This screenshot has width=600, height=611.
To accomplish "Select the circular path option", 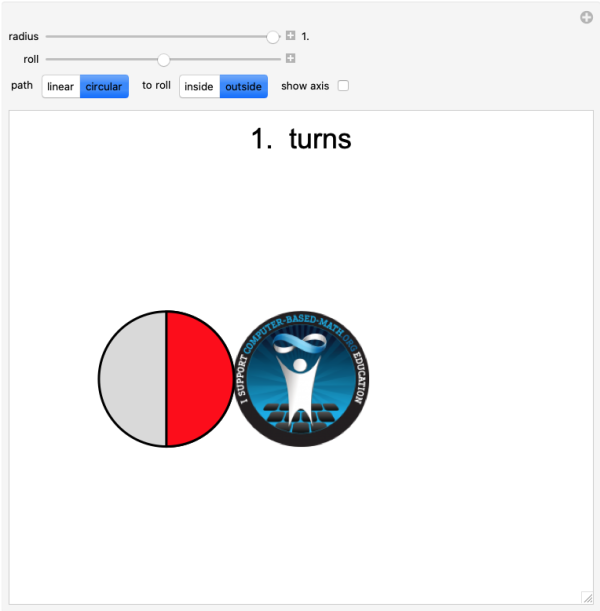I will [x=104, y=86].
